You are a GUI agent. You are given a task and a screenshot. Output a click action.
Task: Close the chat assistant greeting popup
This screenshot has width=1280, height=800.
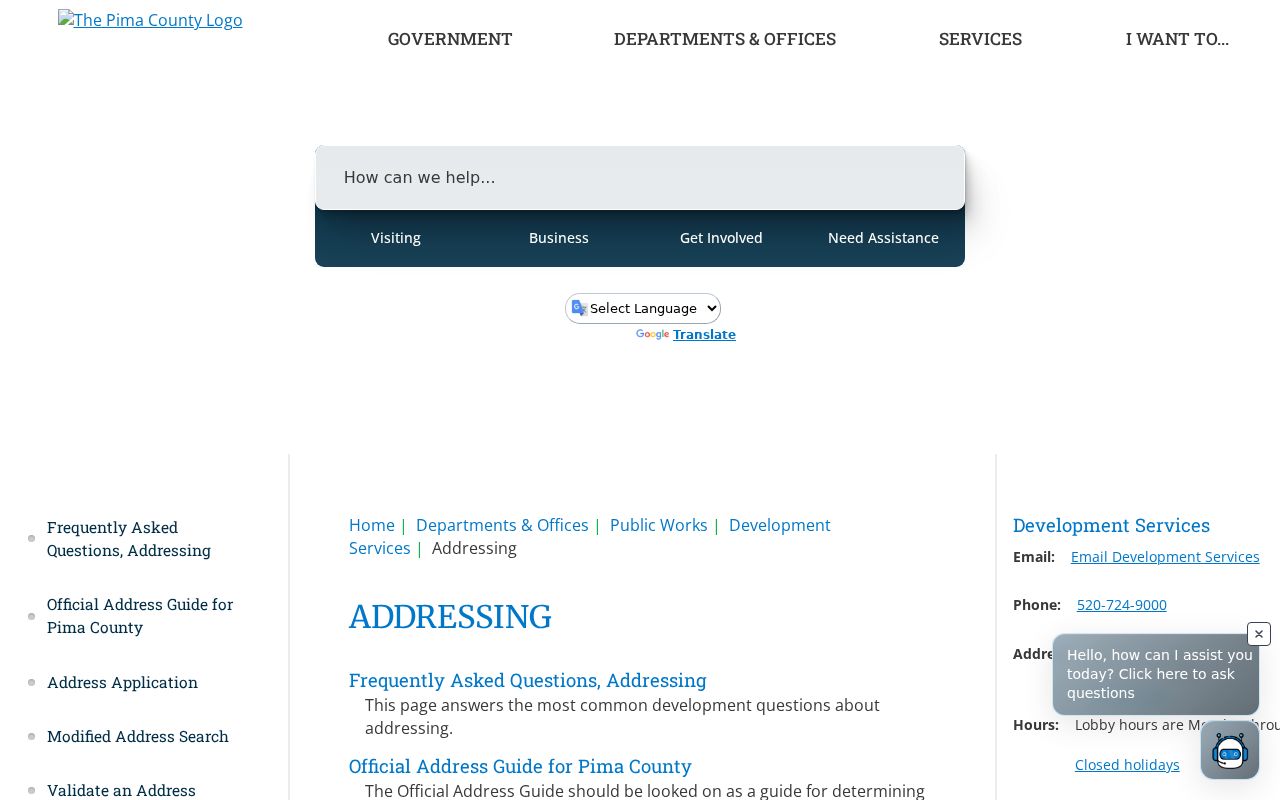pos(1259,634)
